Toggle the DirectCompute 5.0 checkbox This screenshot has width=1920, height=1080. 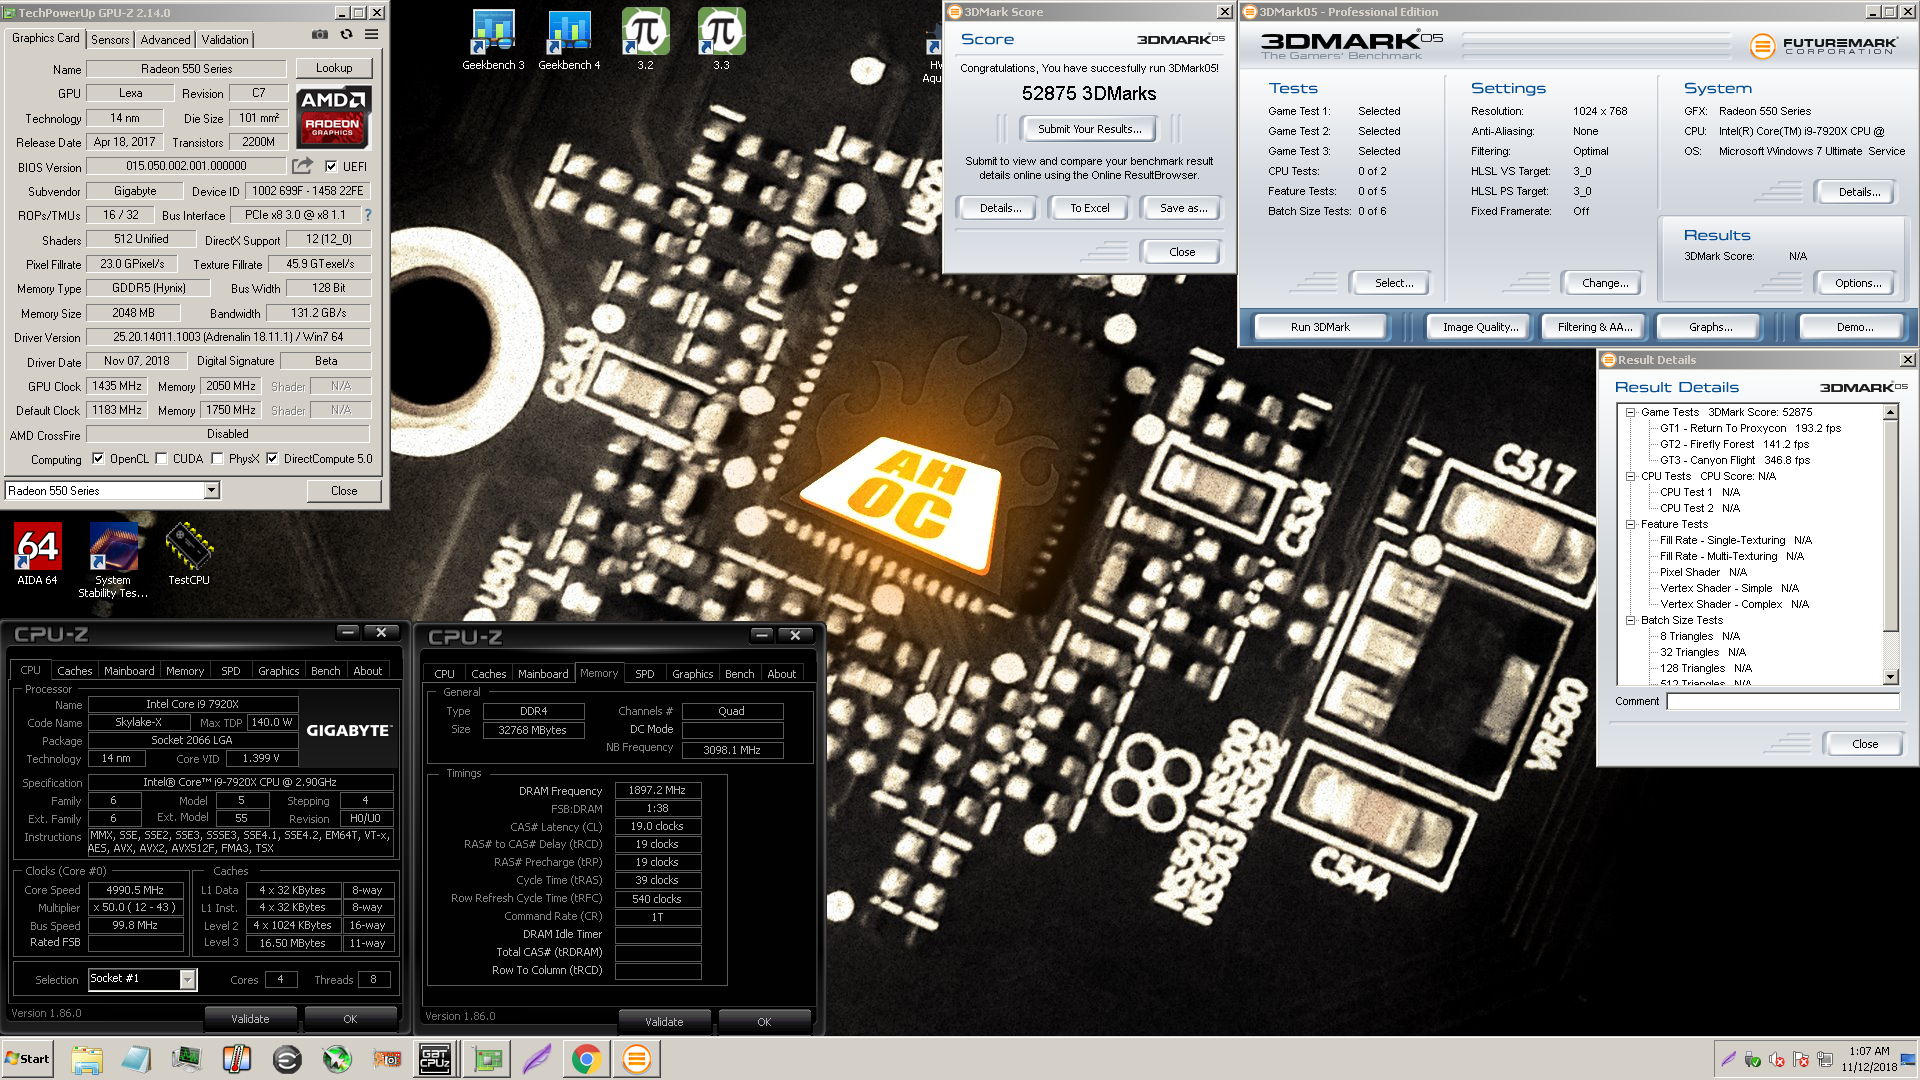coord(271,459)
